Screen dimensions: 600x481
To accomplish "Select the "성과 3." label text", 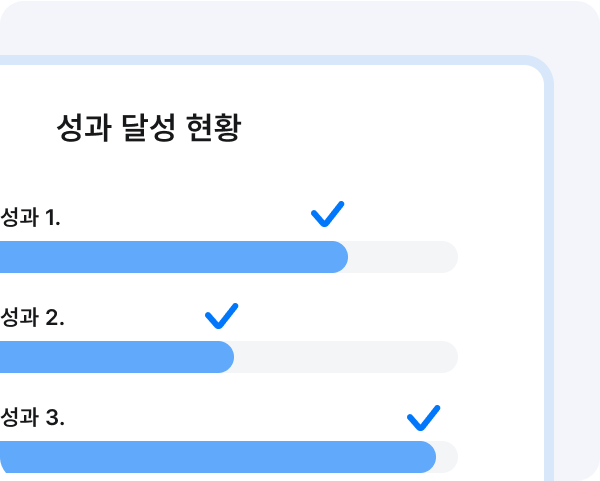I will click(32, 419).
